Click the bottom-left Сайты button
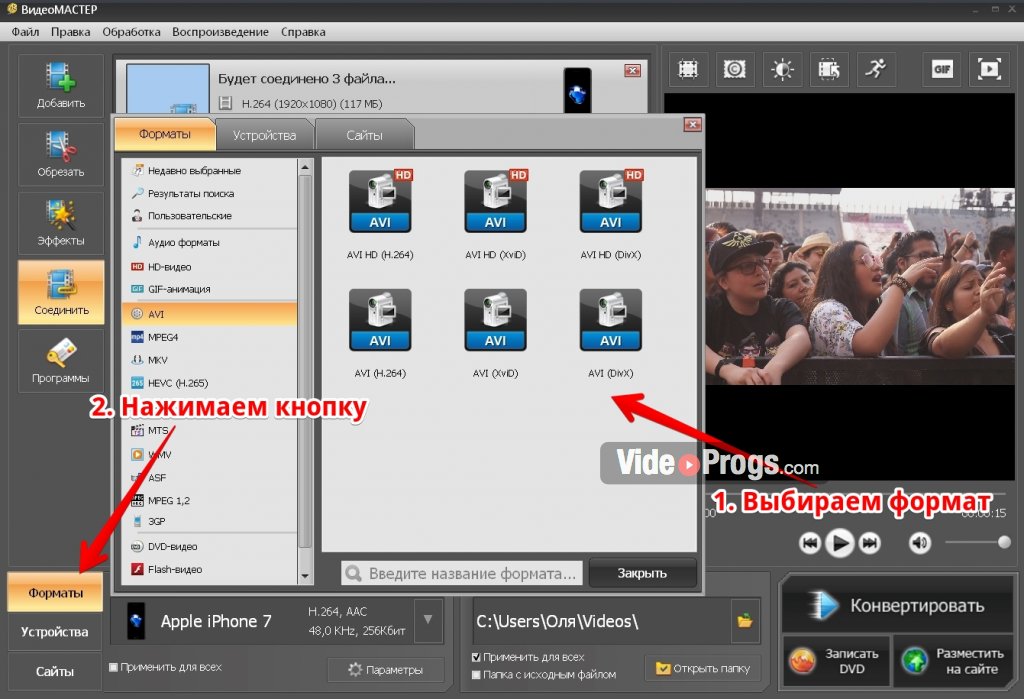 click(x=55, y=671)
